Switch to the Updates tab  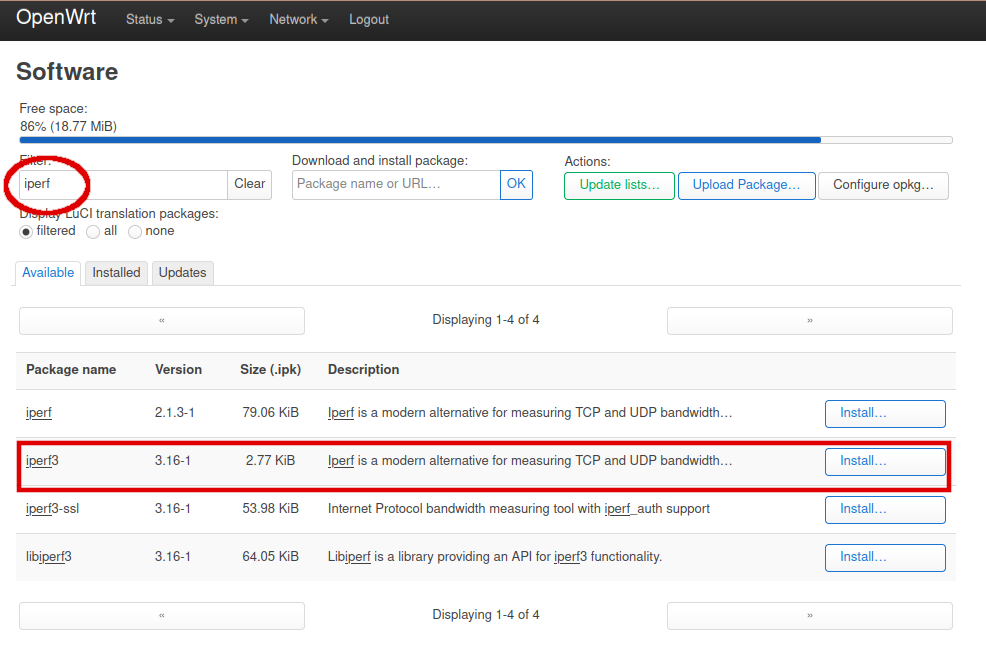(x=182, y=273)
